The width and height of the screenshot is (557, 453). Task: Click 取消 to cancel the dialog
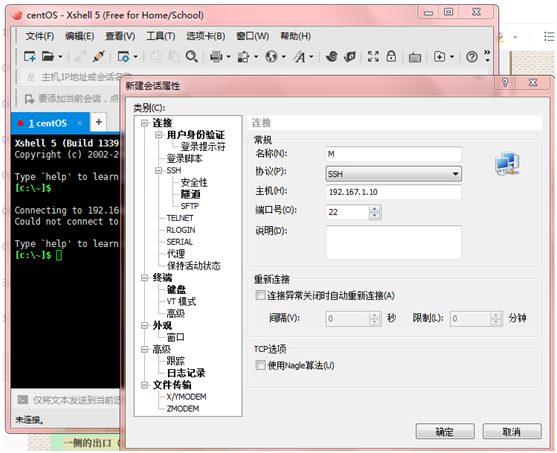512,432
